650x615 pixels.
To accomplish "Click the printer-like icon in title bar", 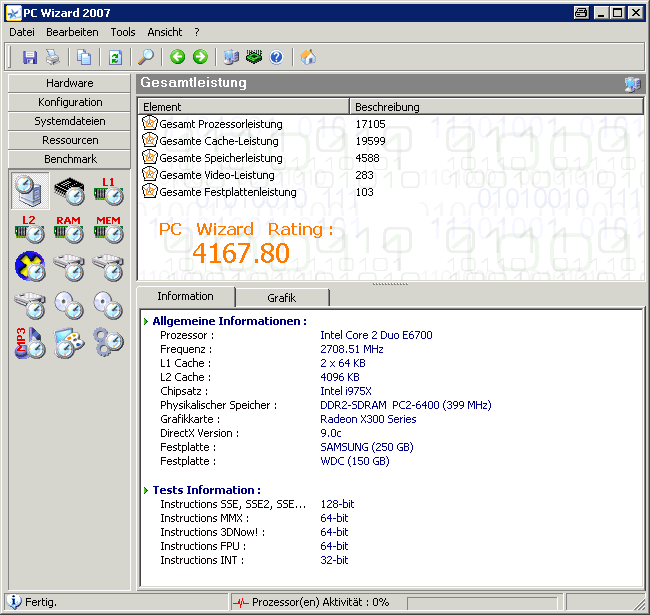I will 582,13.
